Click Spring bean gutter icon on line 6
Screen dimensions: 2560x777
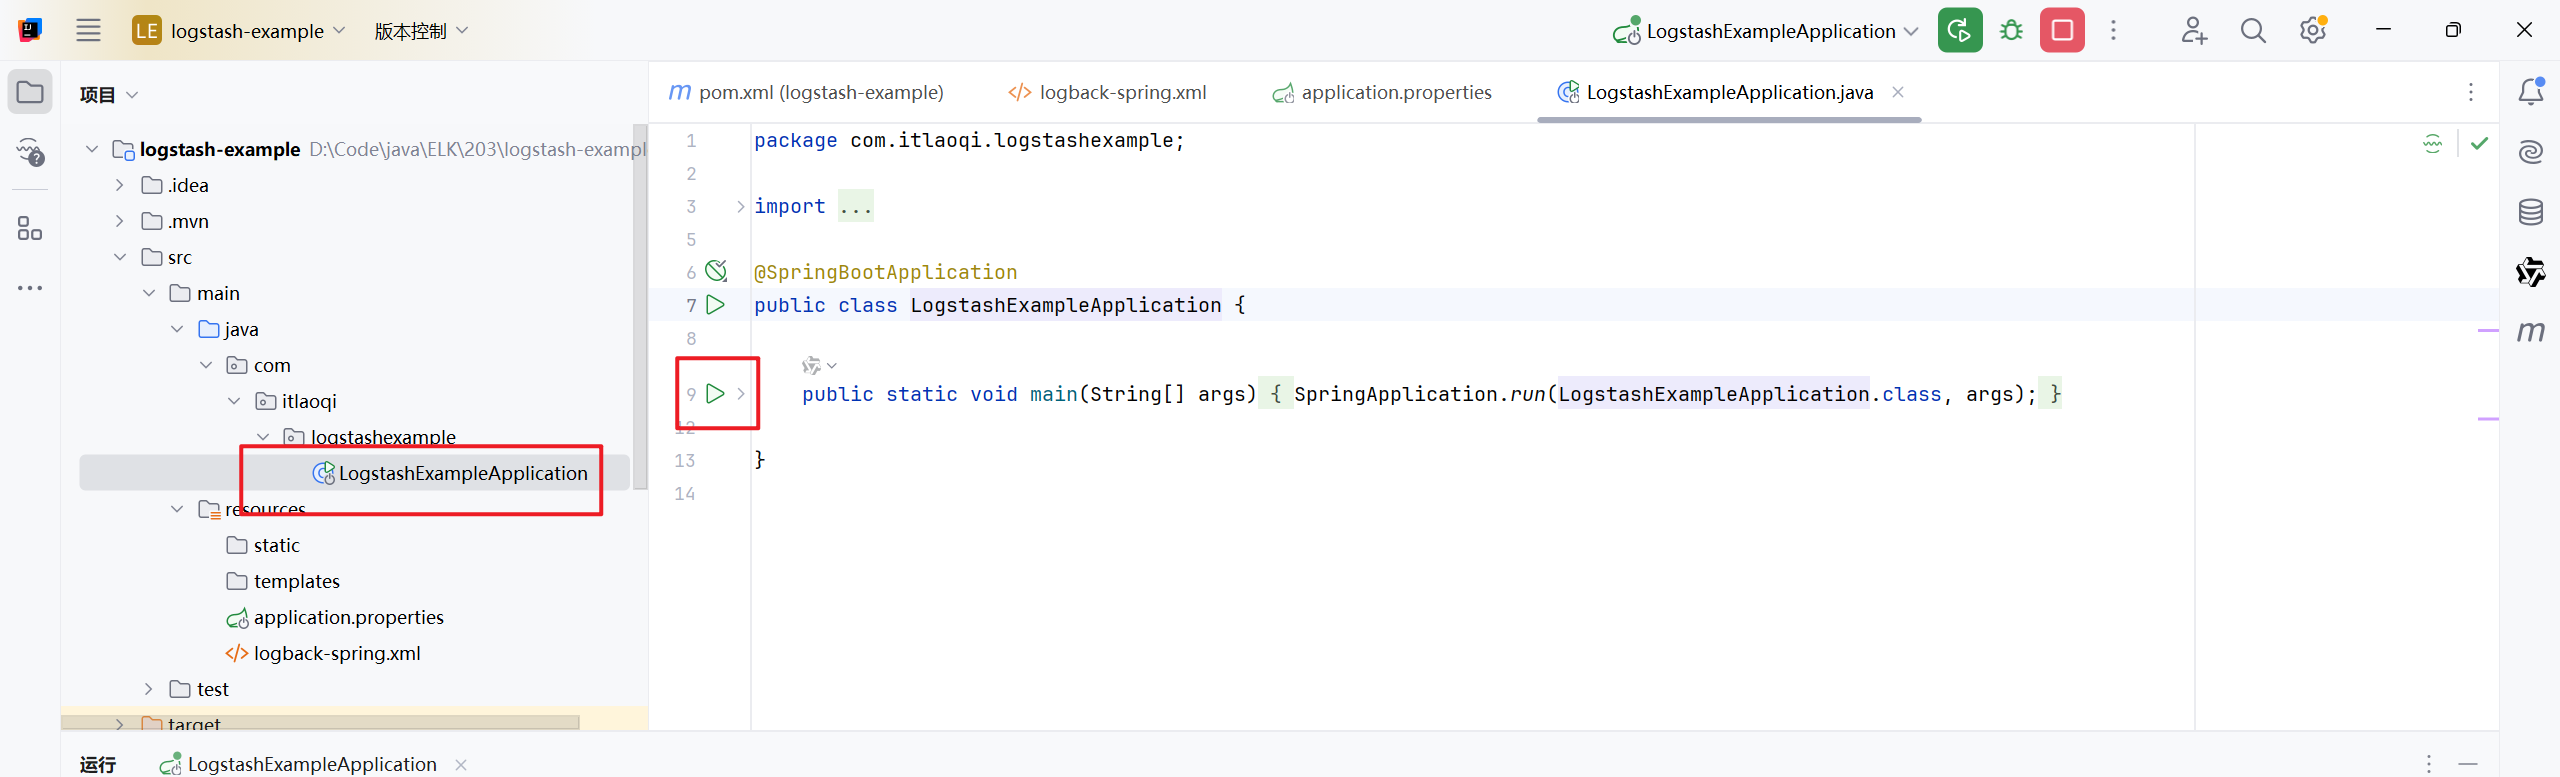point(716,270)
